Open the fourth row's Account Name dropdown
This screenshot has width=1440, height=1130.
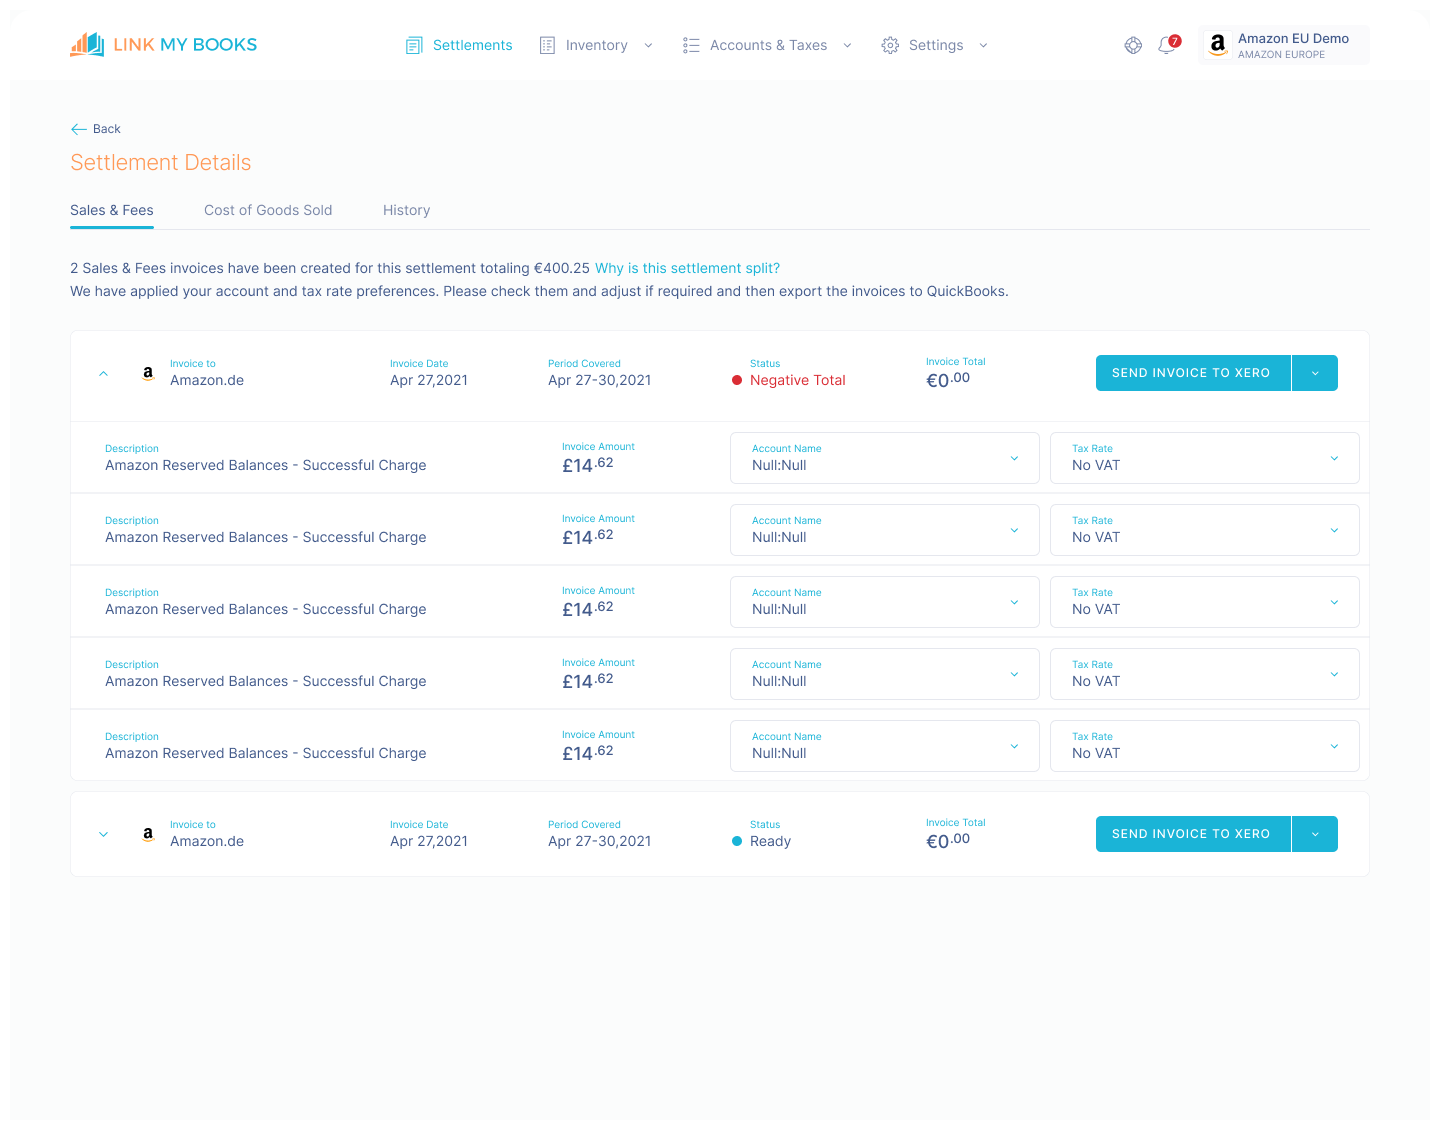click(885, 674)
